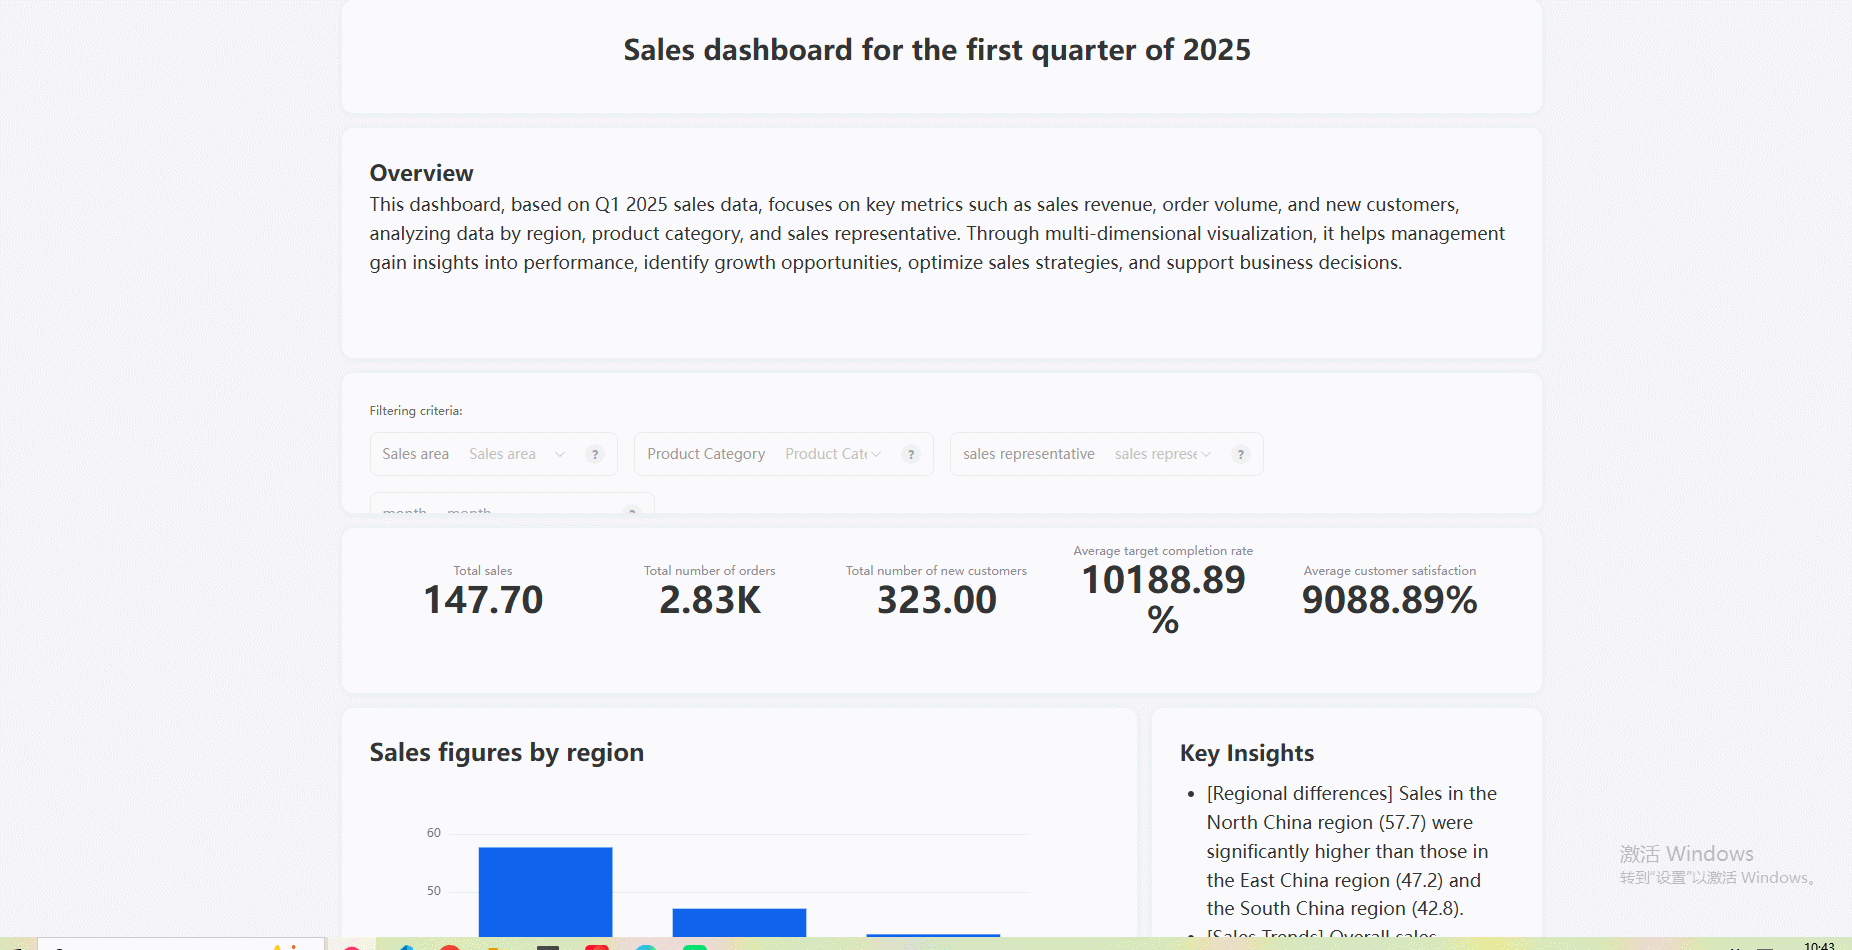Image resolution: width=1852 pixels, height=950 pixels.
Task: Click the tallest bar in region chart
Action: point(545,890)
